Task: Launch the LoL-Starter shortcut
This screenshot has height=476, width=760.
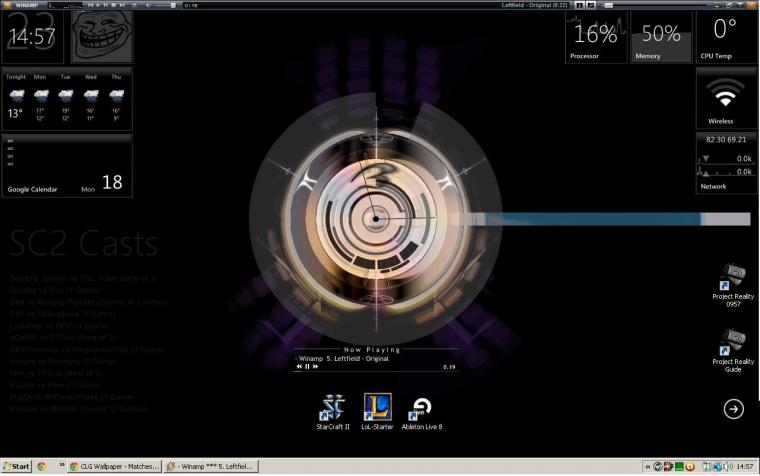Action: (377, 413)
